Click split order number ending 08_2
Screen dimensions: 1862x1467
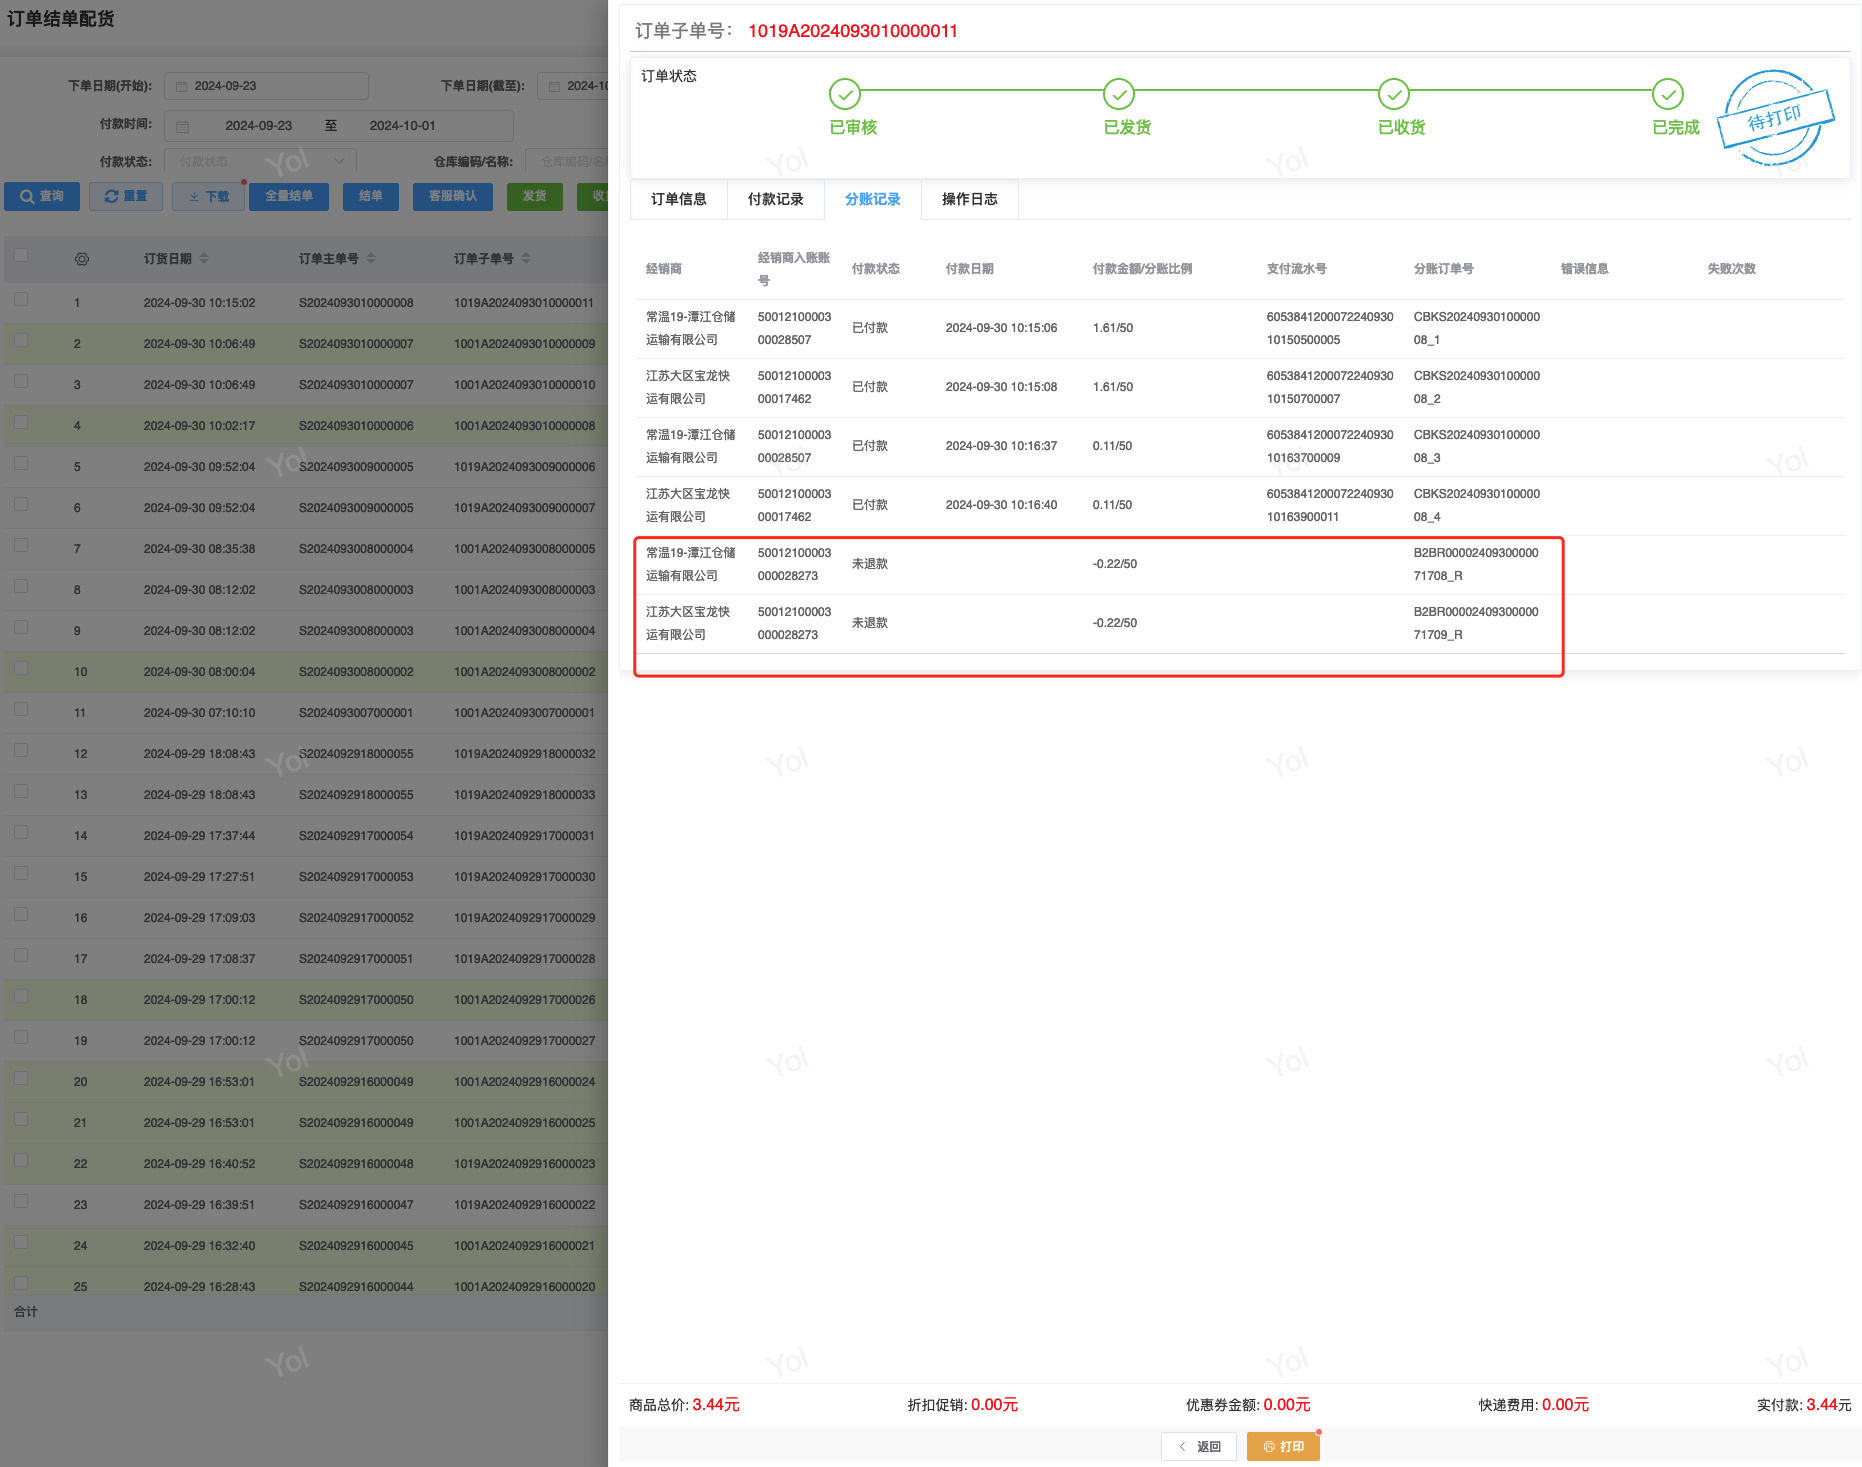[1477, 387]
